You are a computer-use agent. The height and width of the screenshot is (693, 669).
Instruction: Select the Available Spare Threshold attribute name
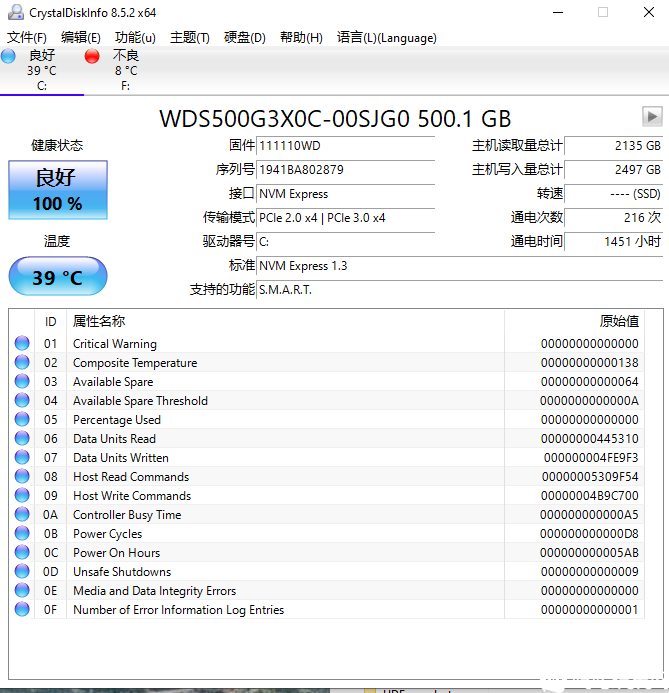[x=141, y=401]
